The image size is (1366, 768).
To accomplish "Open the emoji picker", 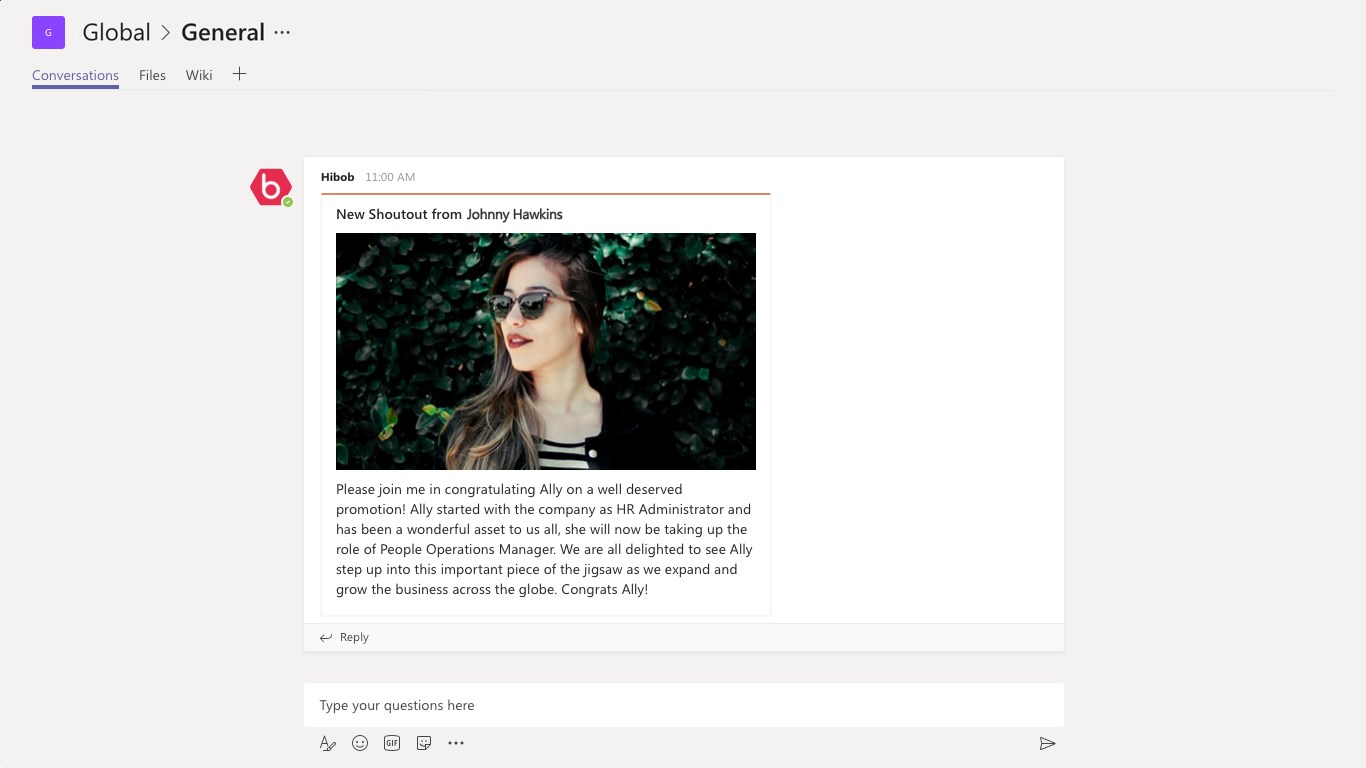I will (x=360, y=743).
